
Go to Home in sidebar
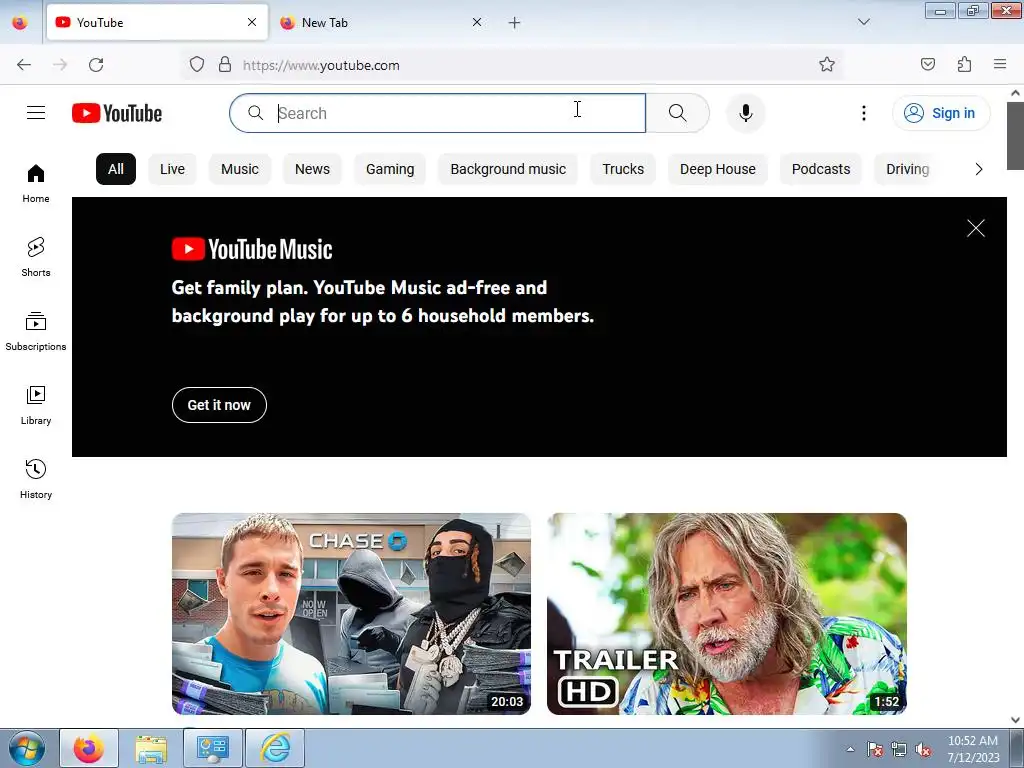tap(36, 184)
